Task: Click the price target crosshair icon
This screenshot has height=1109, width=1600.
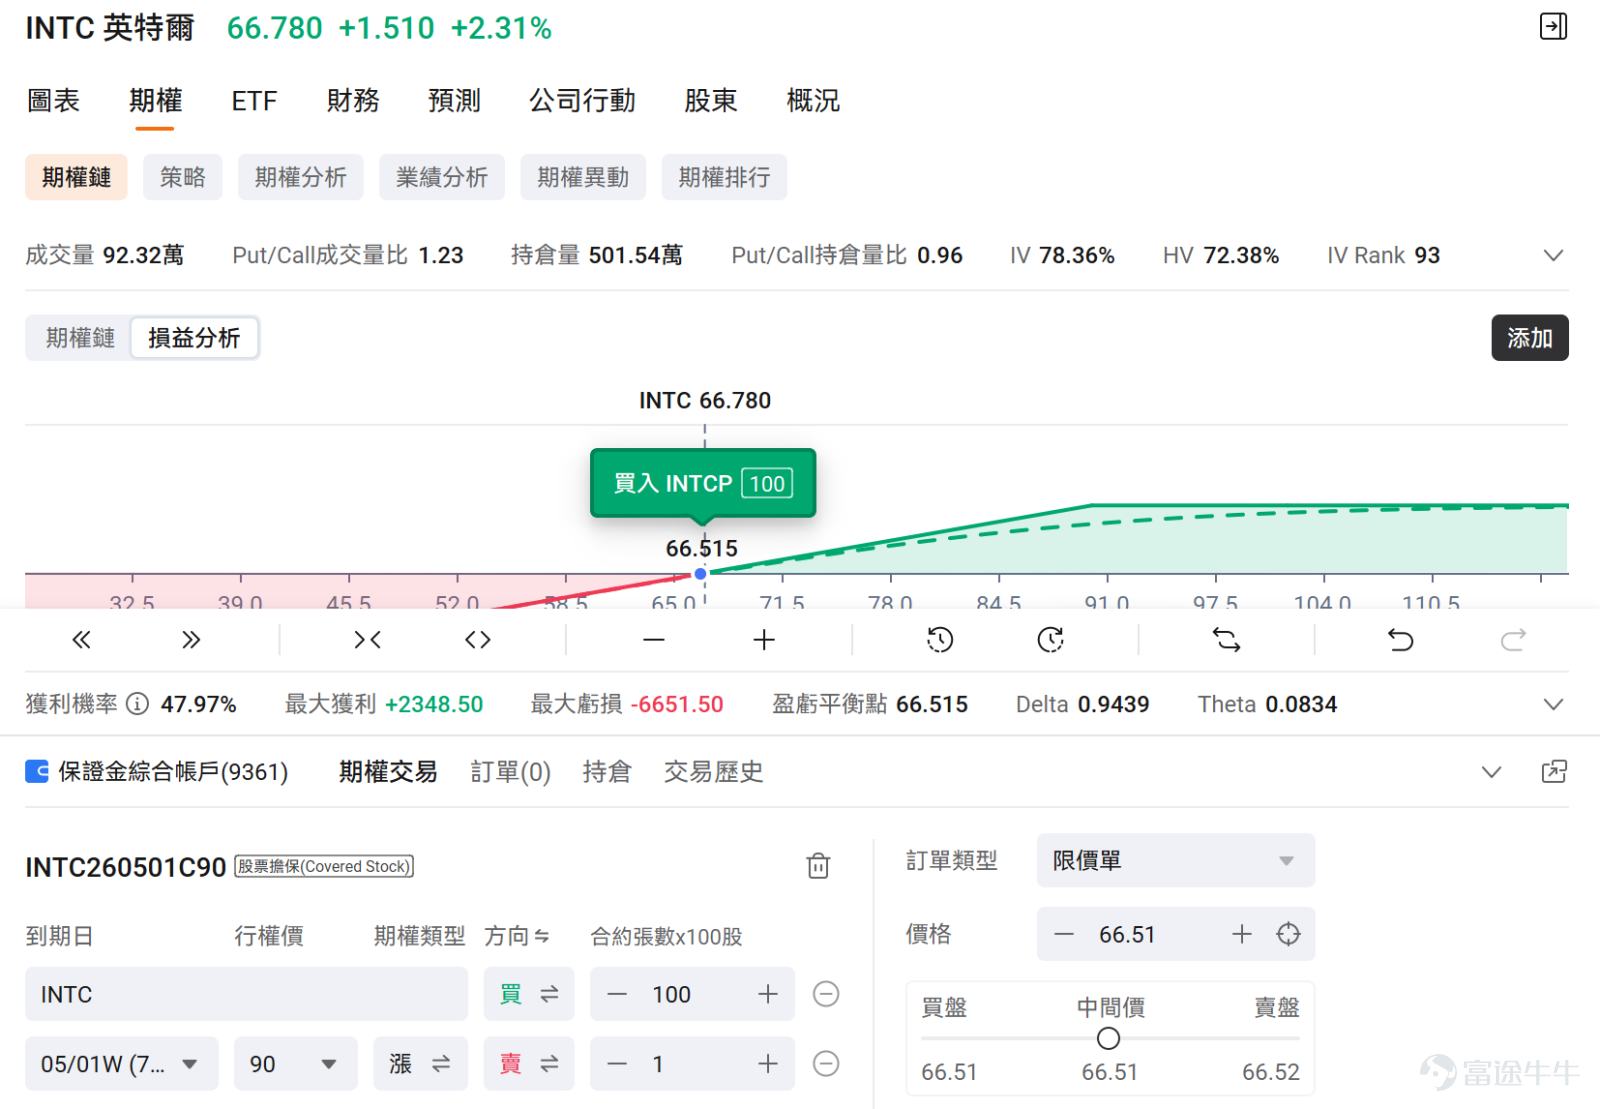Action: tap(1289, 934)
